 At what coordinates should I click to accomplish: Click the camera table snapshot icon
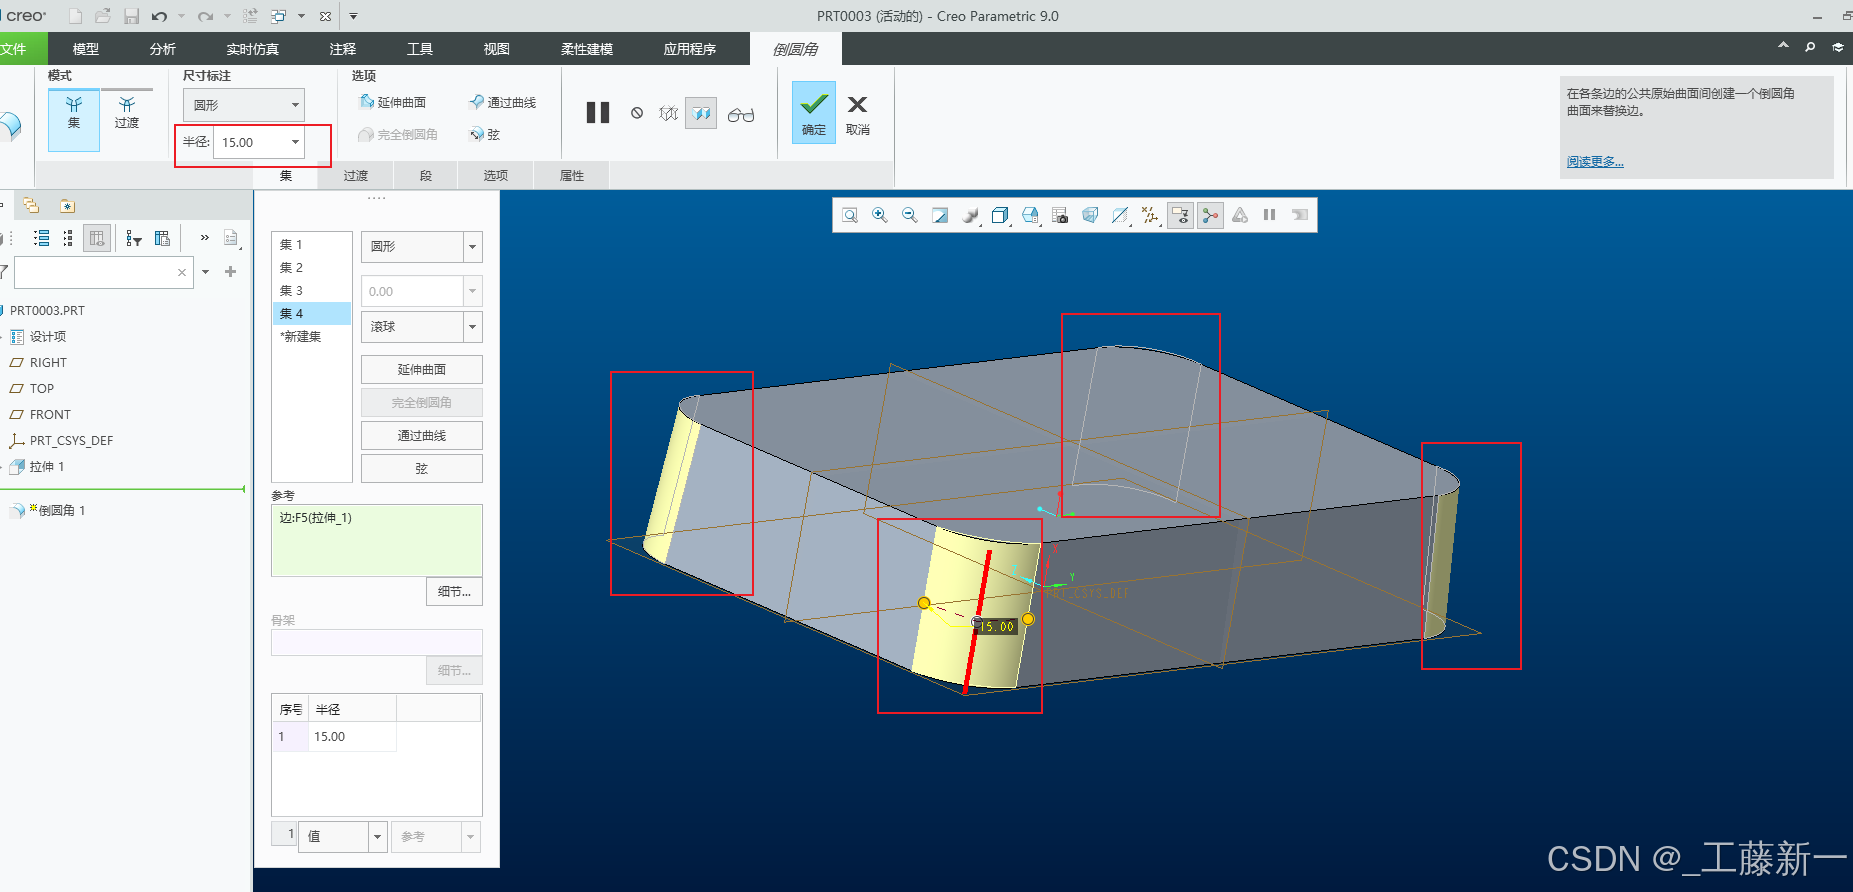1060,215
